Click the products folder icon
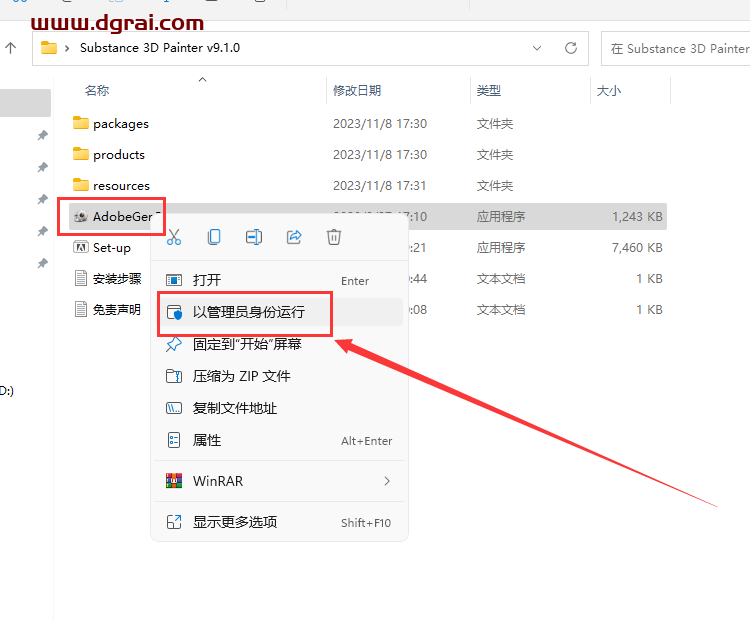750x621 pixels. (x=81, y=154)
